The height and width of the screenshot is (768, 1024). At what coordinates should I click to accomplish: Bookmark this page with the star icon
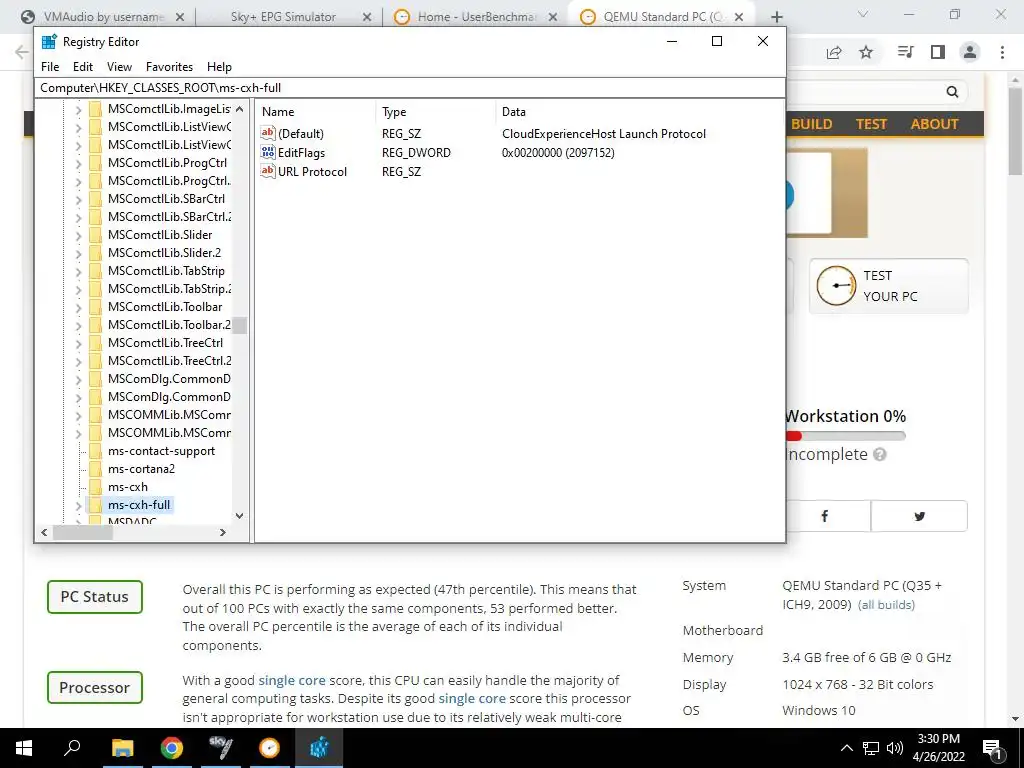(866, 52)
